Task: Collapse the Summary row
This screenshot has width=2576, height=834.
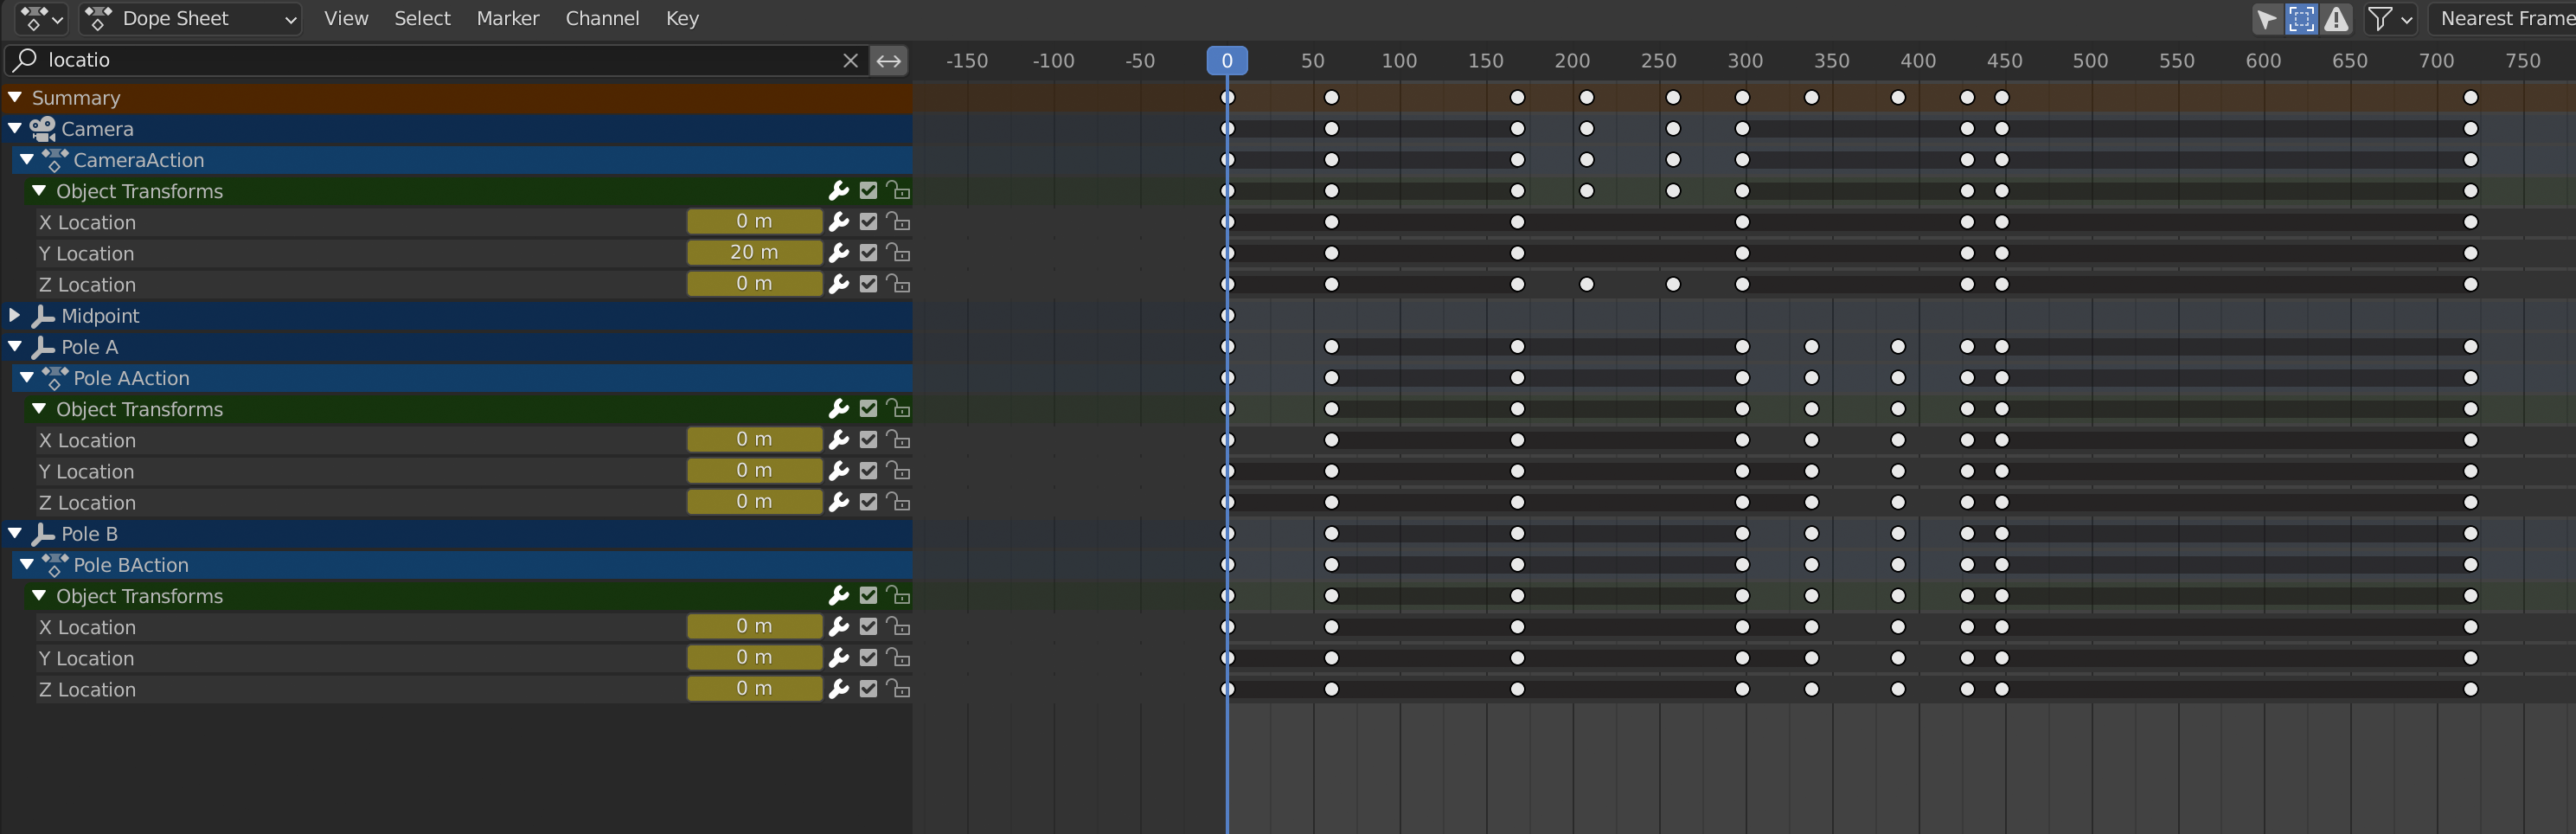Action: point(15,98)
